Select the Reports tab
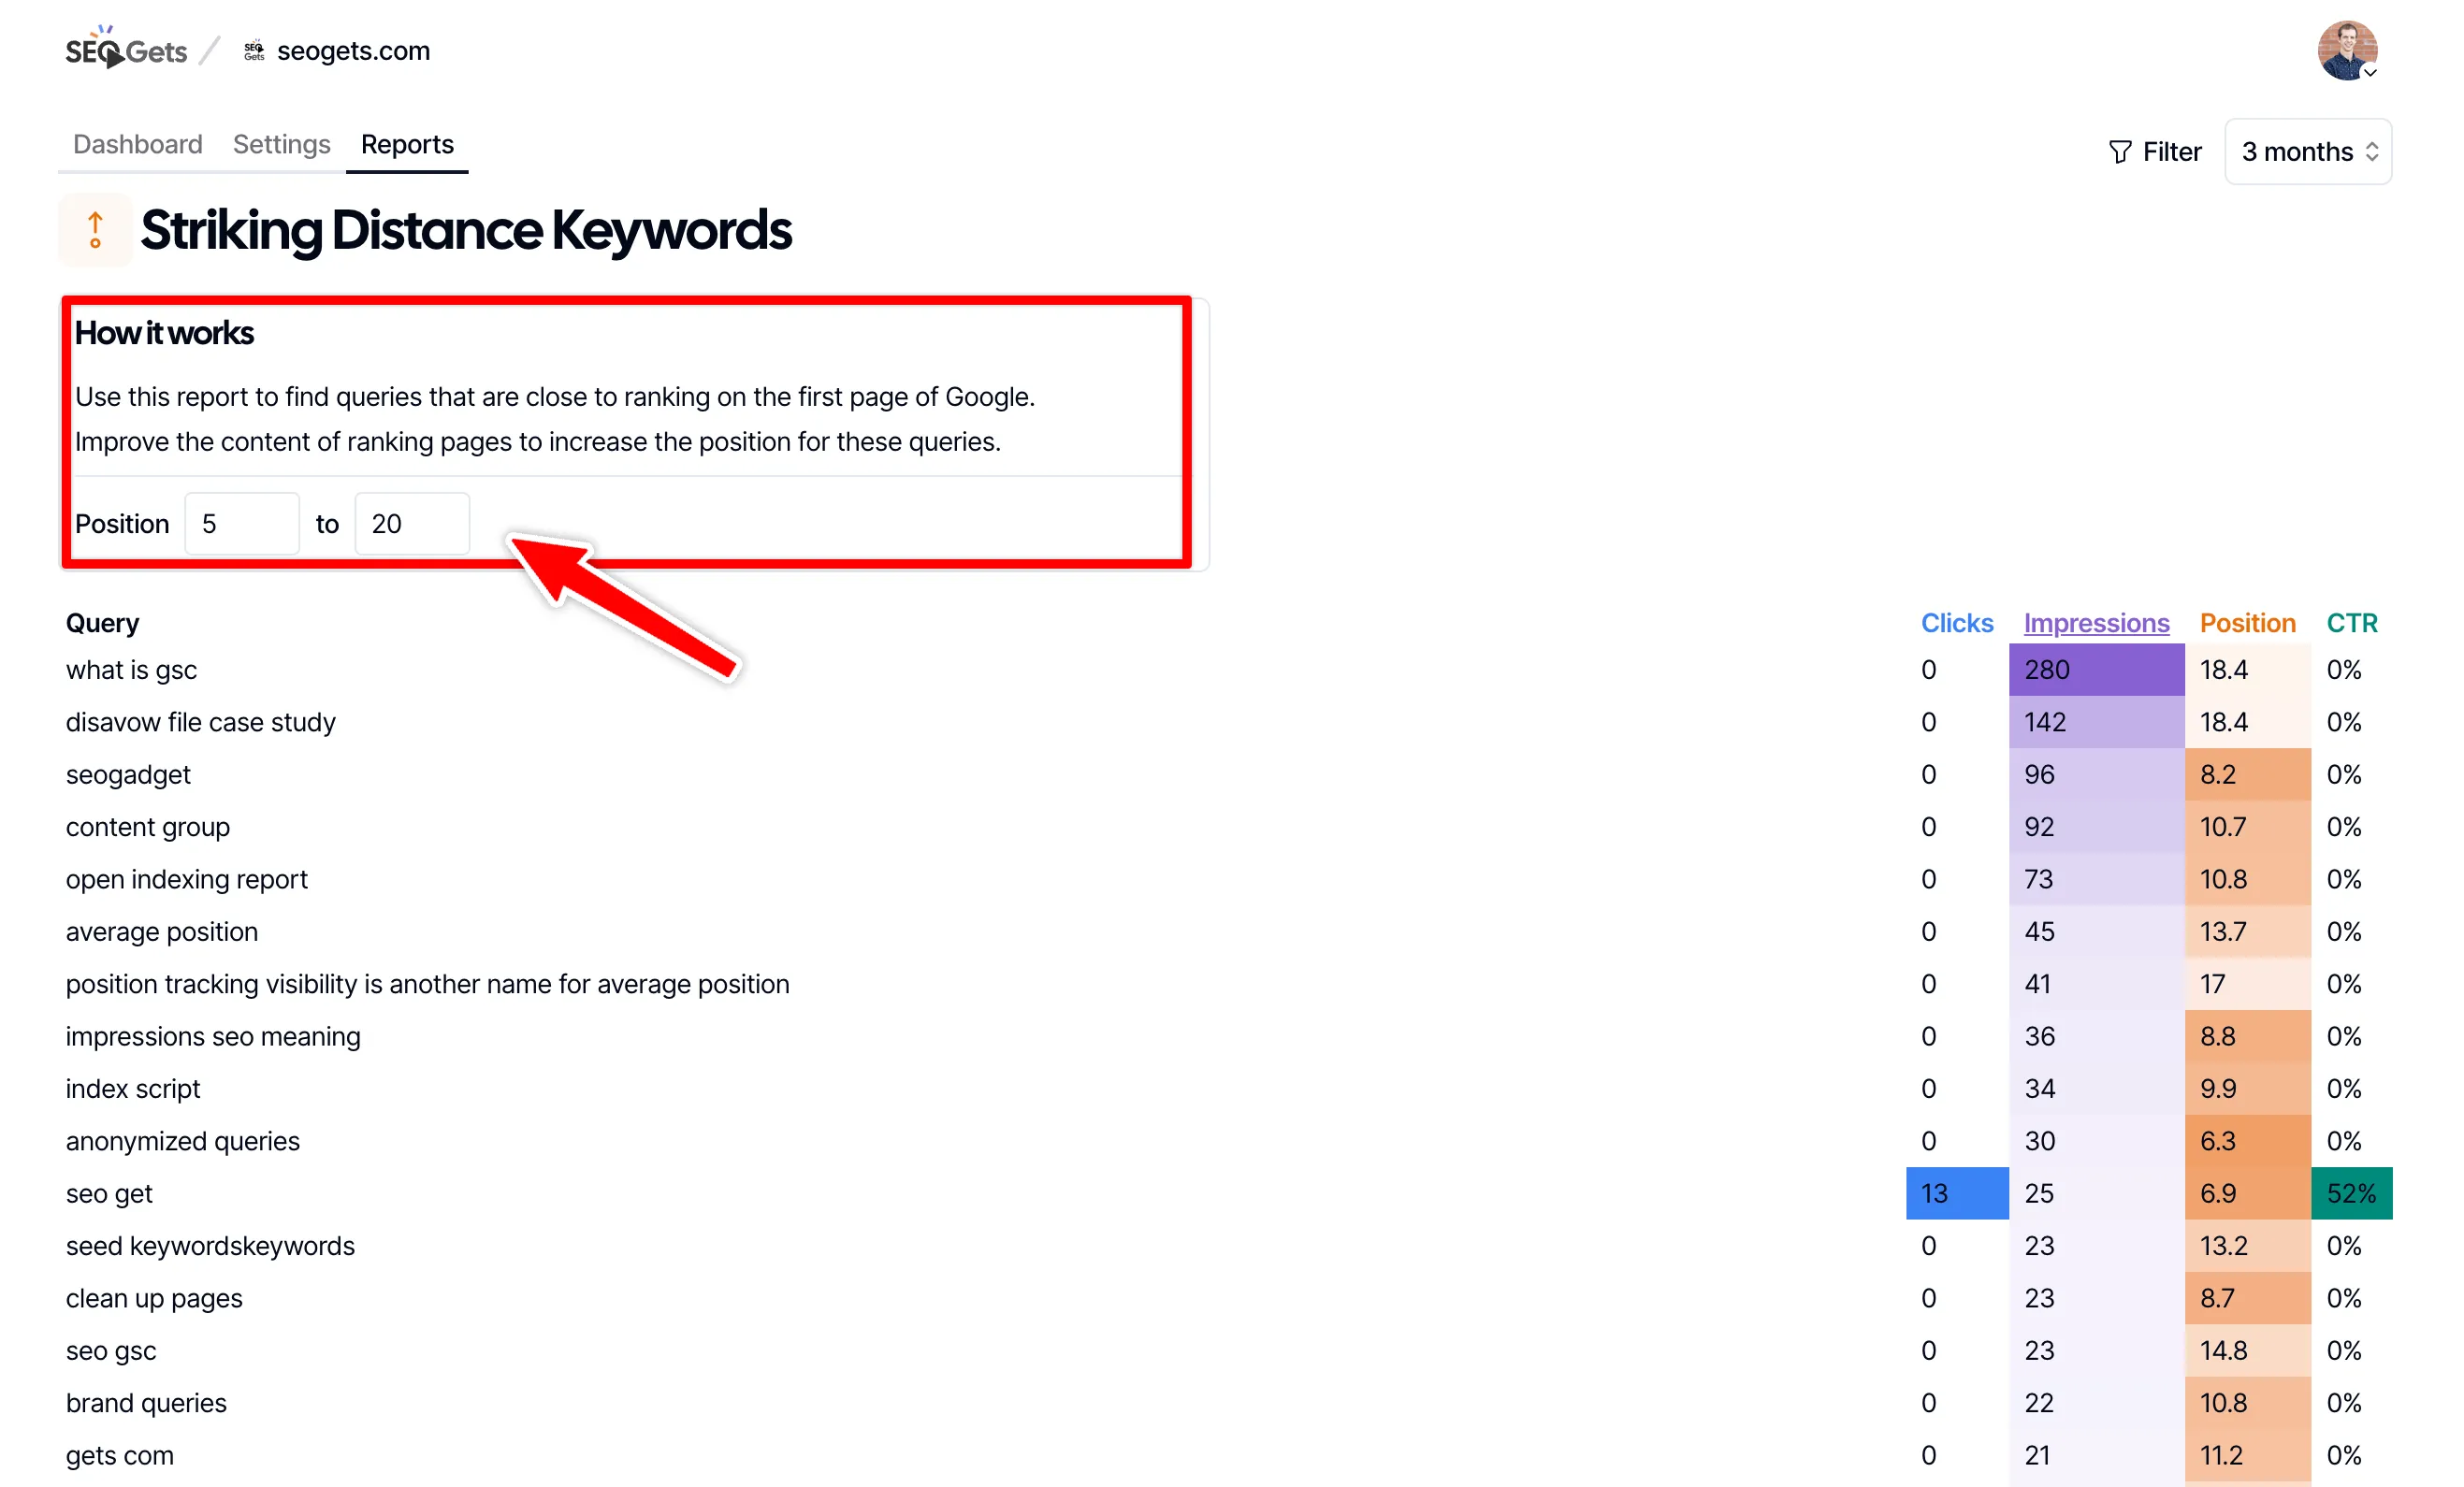 coord(407,145)
